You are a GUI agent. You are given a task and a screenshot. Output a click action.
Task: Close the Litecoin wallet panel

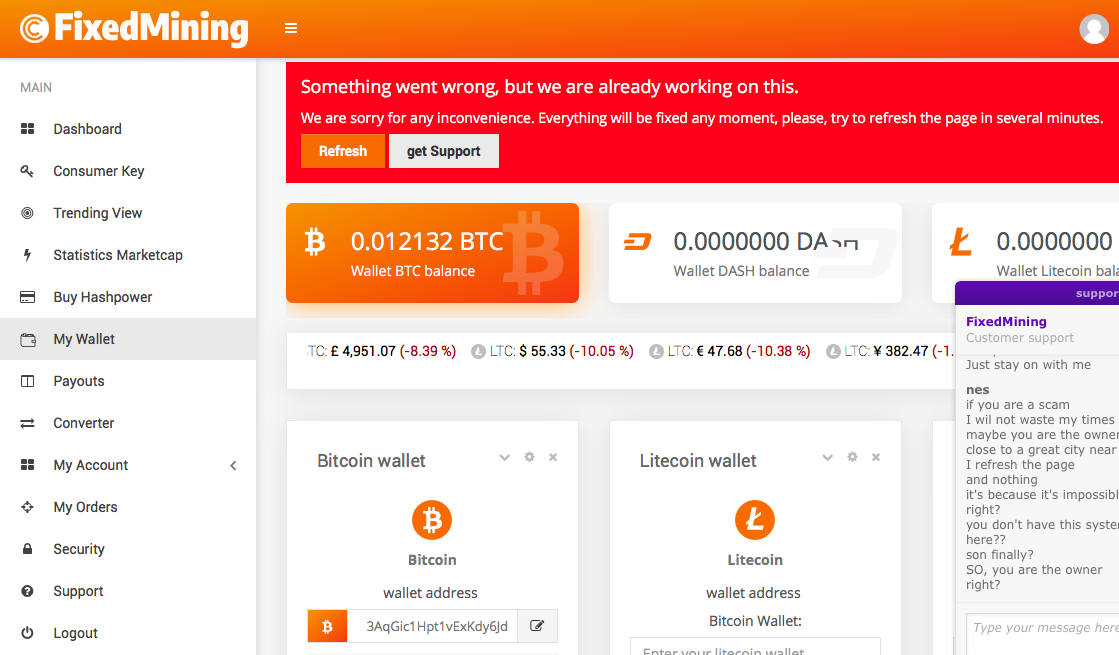876,457
